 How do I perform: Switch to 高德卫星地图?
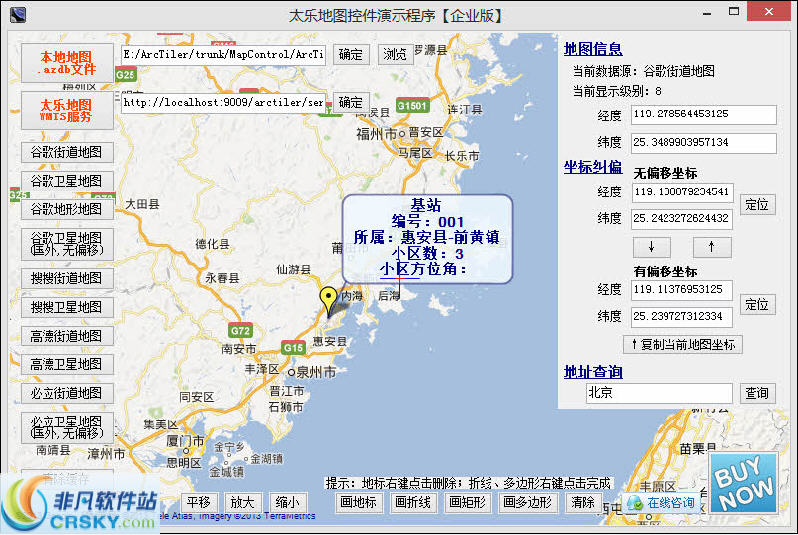(x=67, y=364)
